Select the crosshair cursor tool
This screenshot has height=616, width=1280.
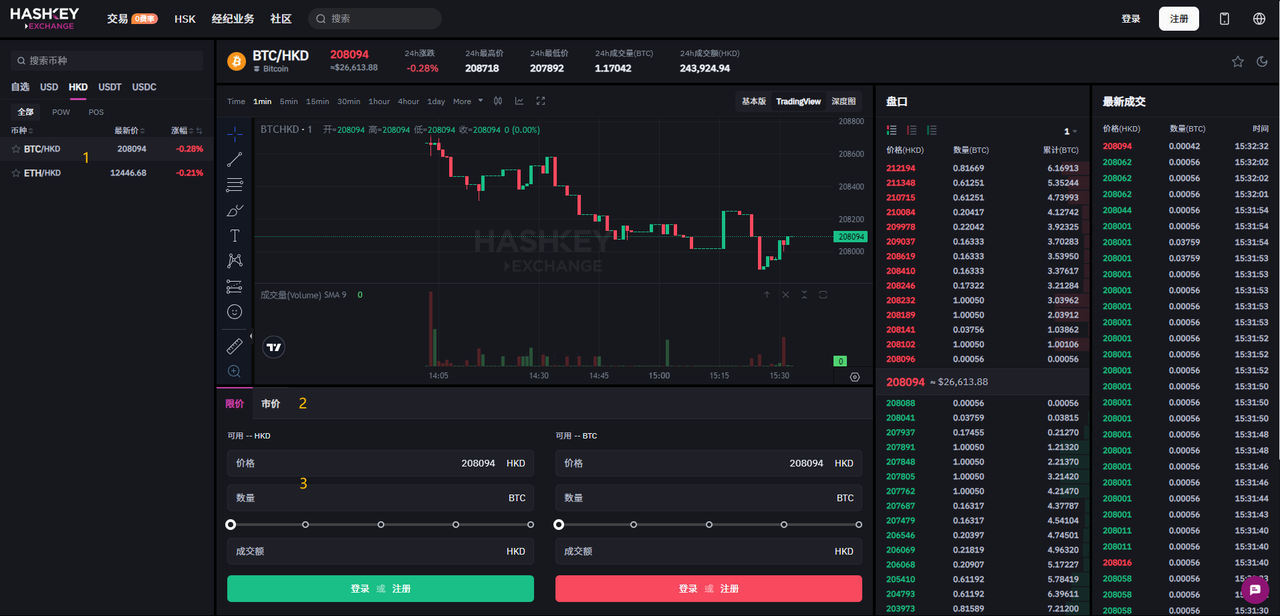tap(234, 133)
